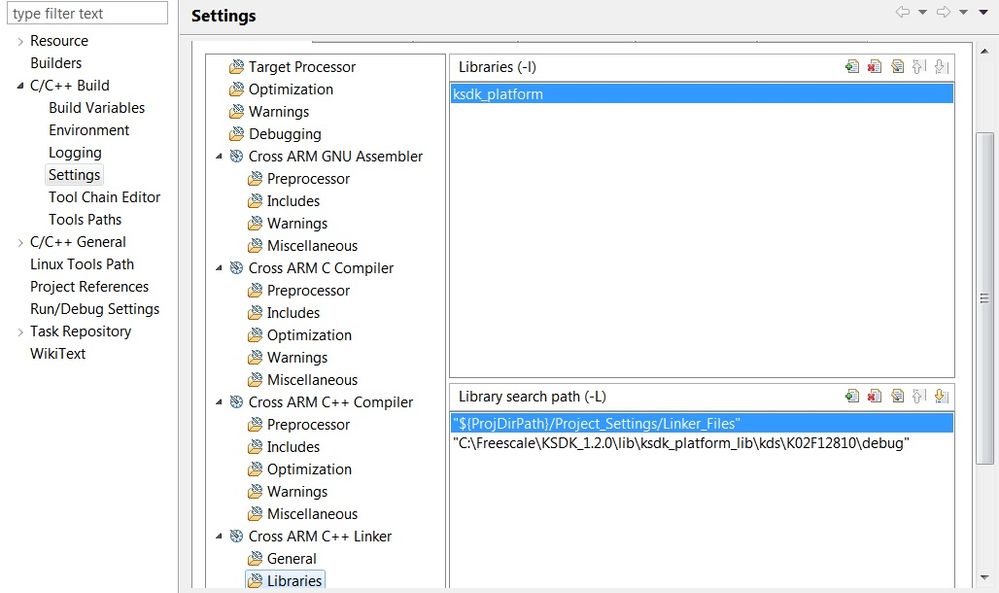Open the forward history dropdown arrow
The image size is (999, 593).
point(963,12)
